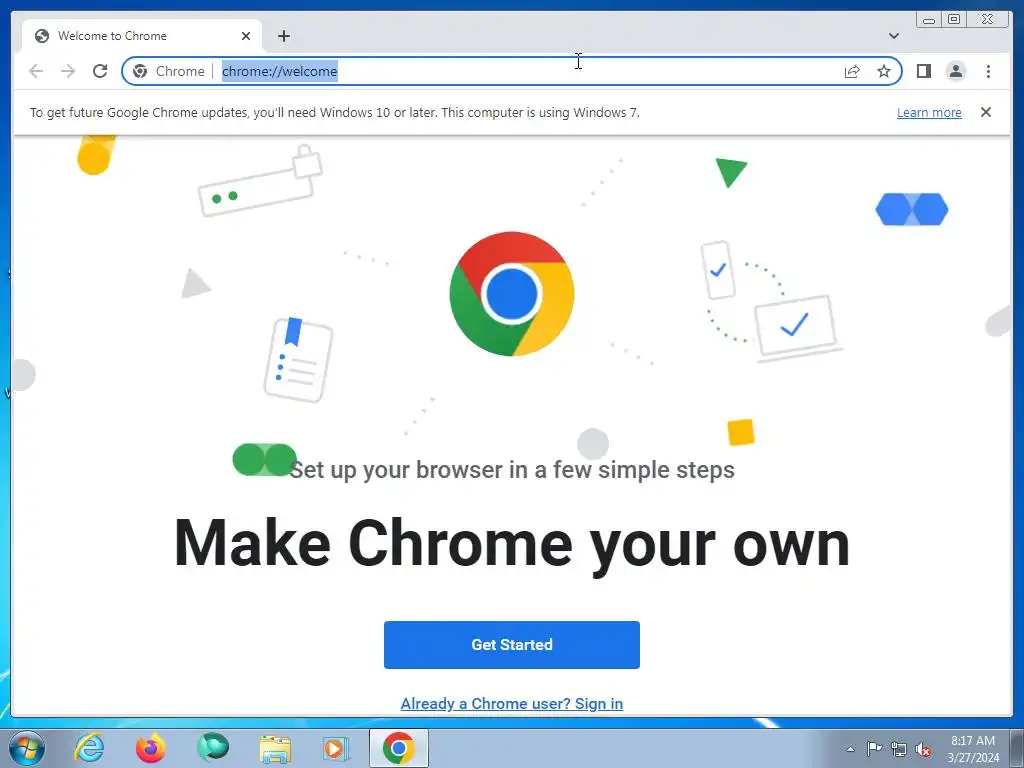The width and height of the screenshot is (1024, 768).
Task: Click the browser Back arrow
Action: coord(36,71)
